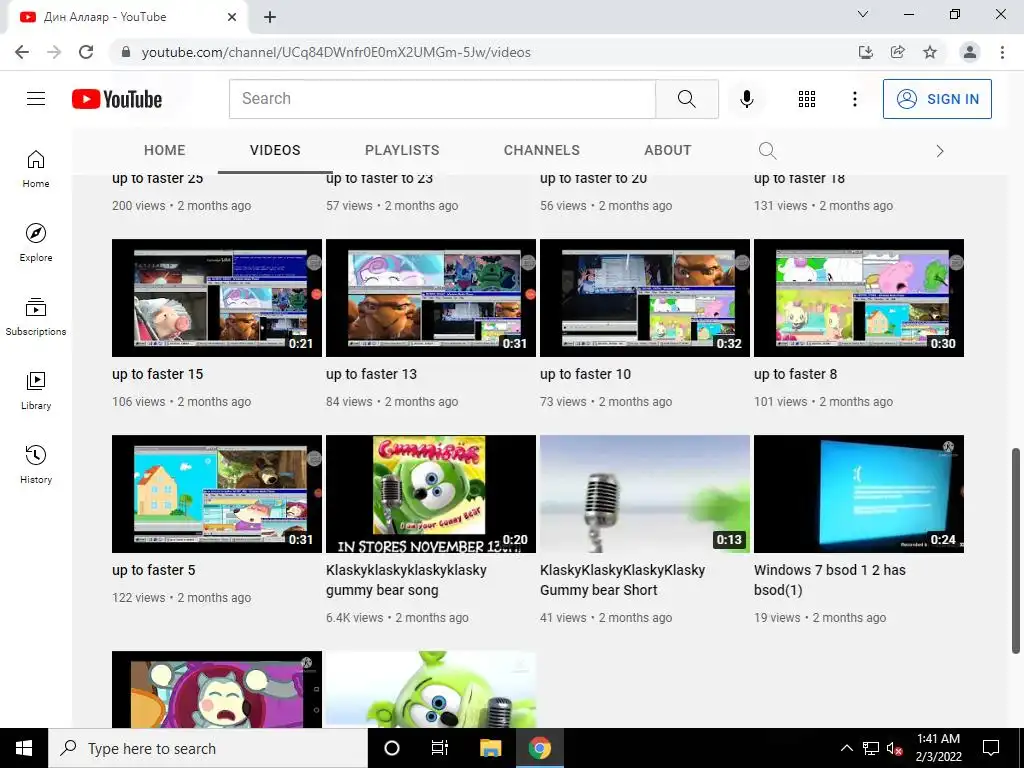The width and height of the screenshot is (1024, 768).
Task: Open the silver microphone Gummy bear Short thumbnail
Action: click(x=645, y=494)
